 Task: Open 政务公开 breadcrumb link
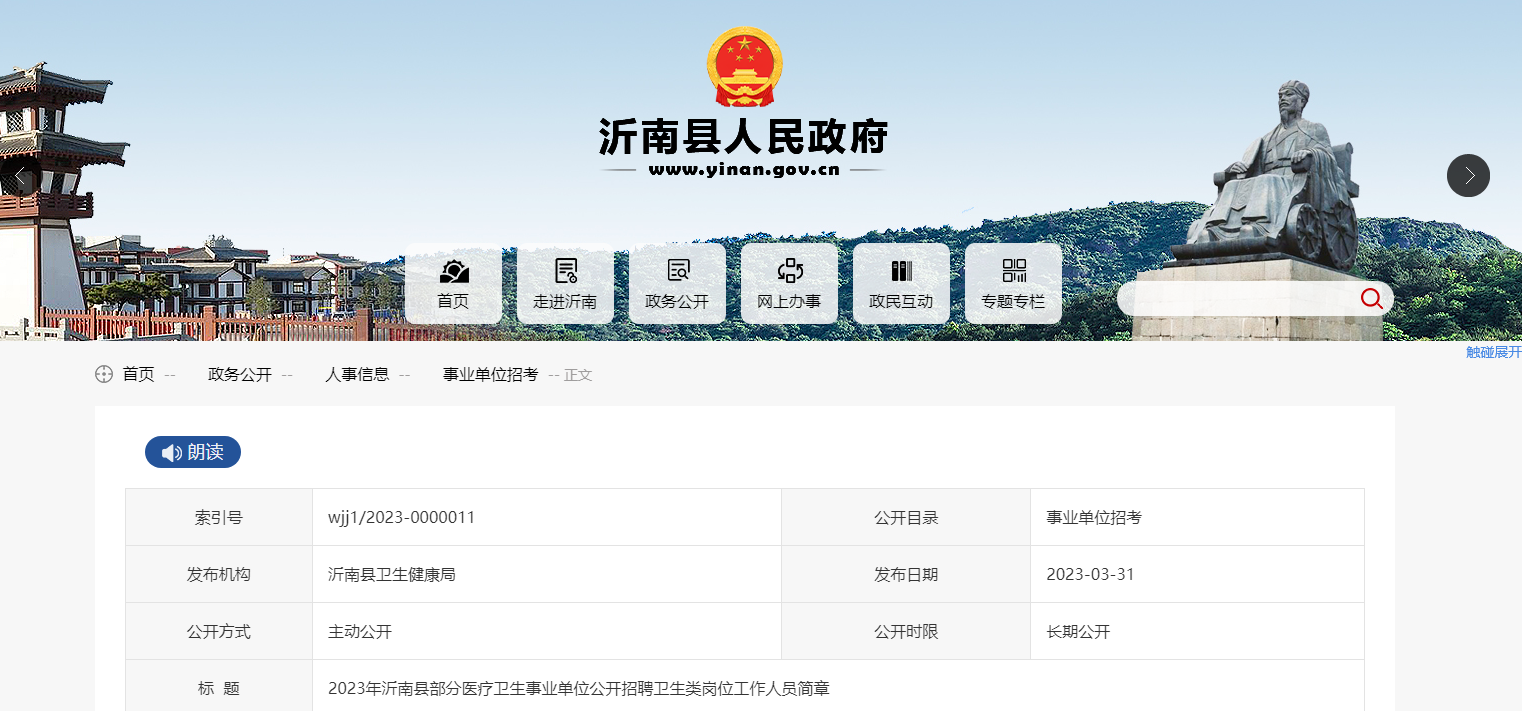240,375
